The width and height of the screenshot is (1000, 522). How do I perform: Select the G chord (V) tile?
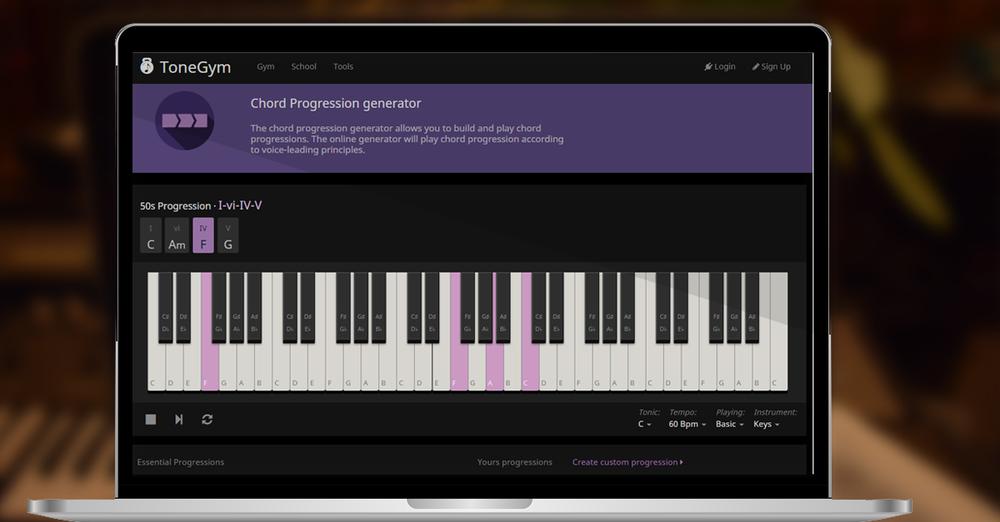[228, 237]
